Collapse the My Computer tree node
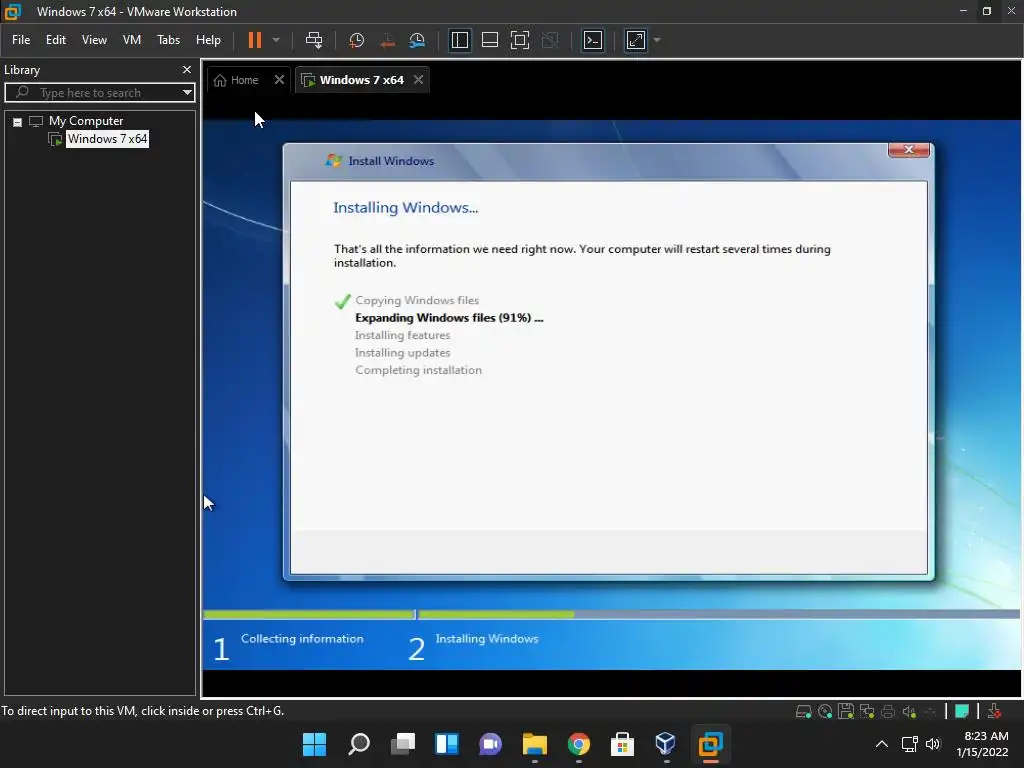 (x=18, y=121)
